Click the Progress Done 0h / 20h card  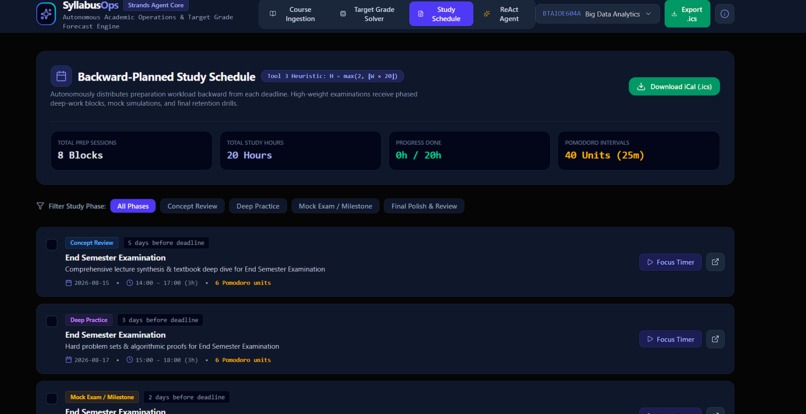point(469,150)
